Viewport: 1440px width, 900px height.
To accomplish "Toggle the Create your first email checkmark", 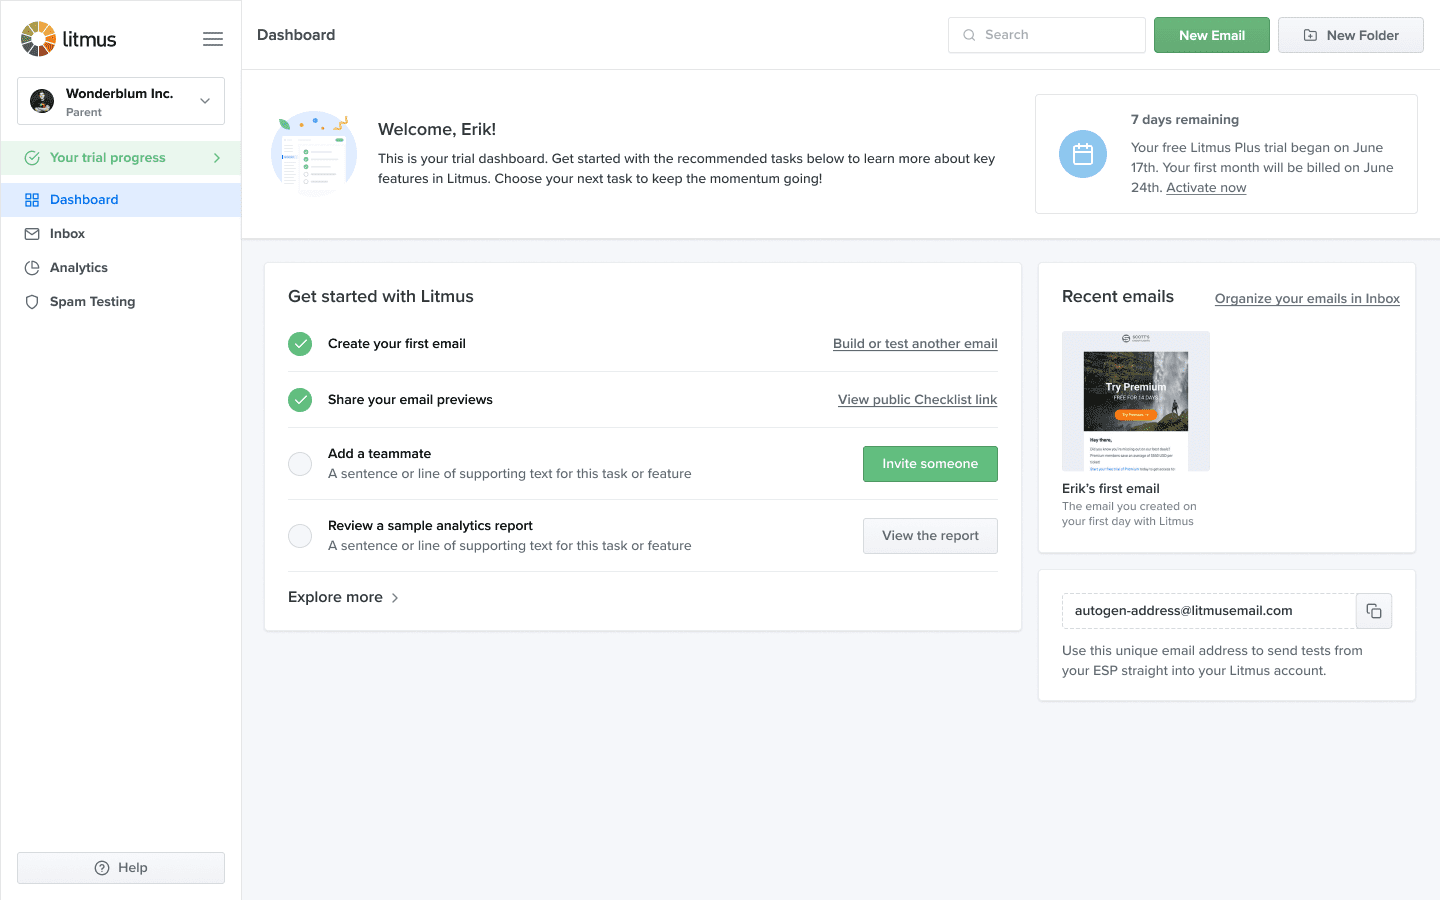I will click(300, 344).
